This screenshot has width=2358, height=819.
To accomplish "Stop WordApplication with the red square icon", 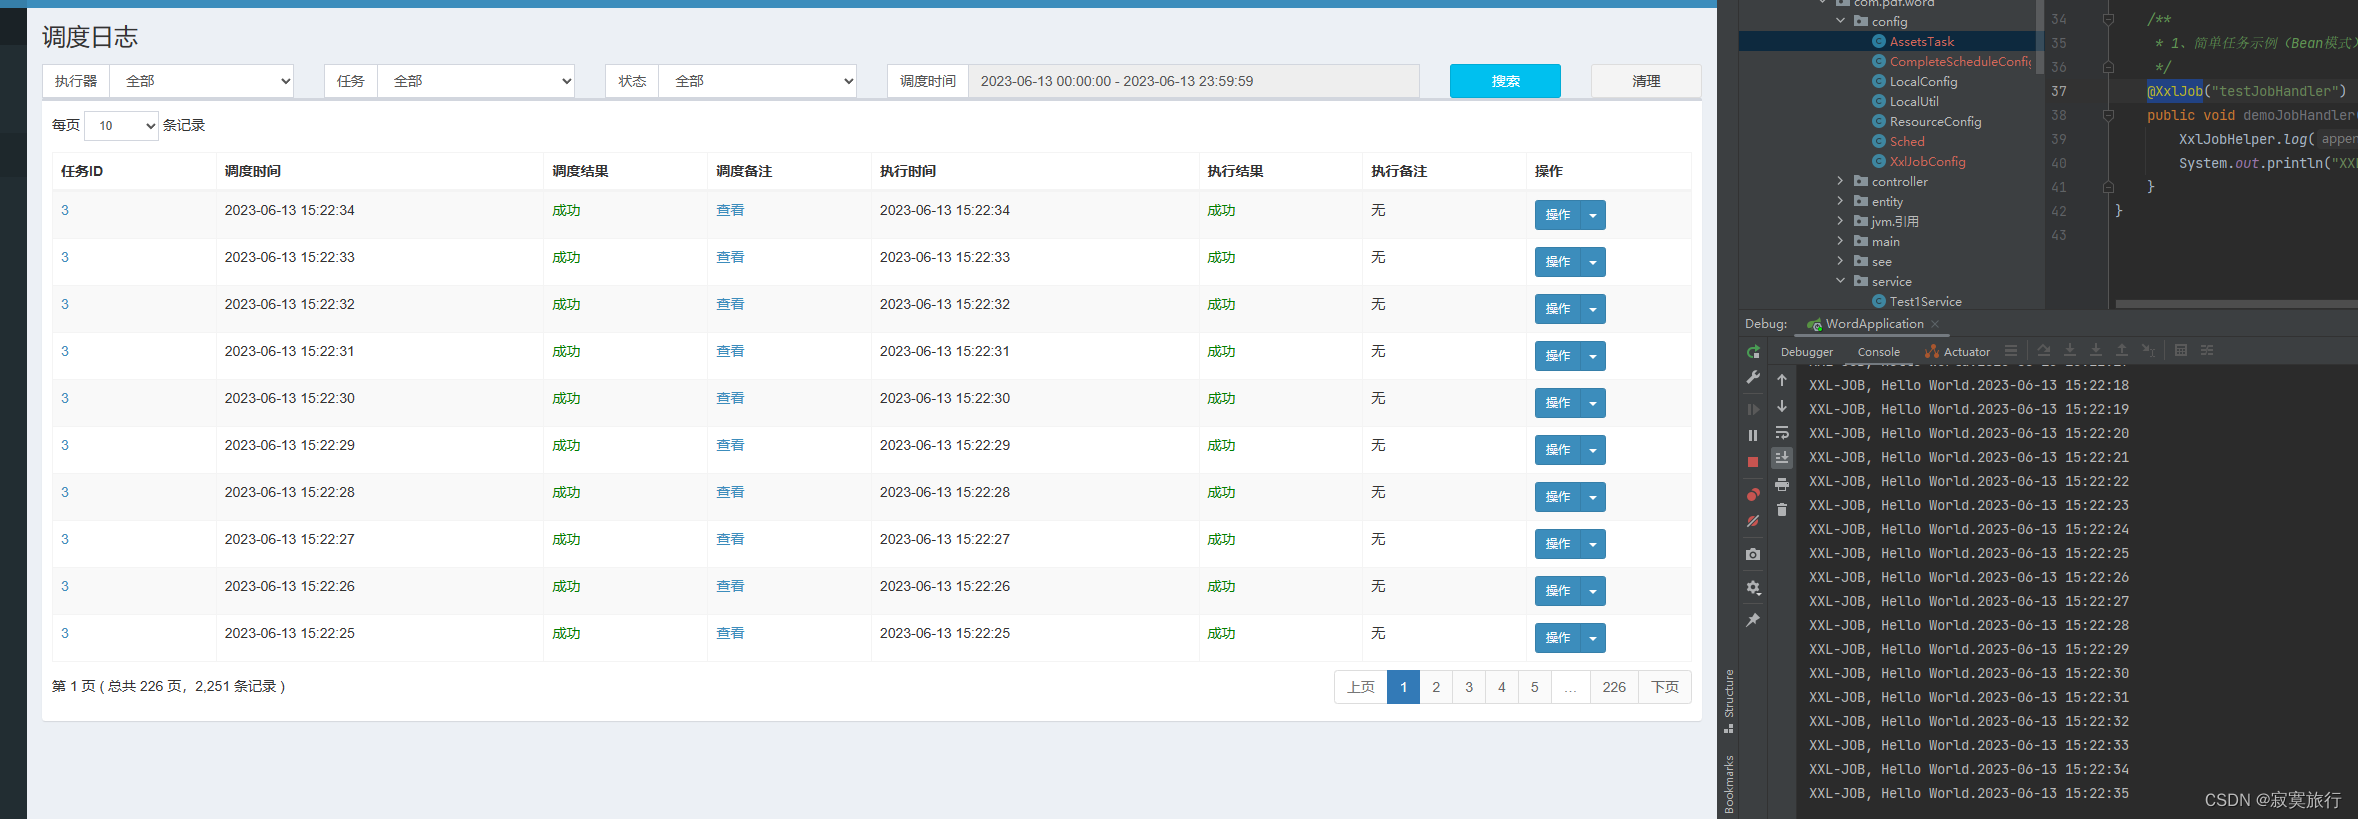I will click(1753, 462).
